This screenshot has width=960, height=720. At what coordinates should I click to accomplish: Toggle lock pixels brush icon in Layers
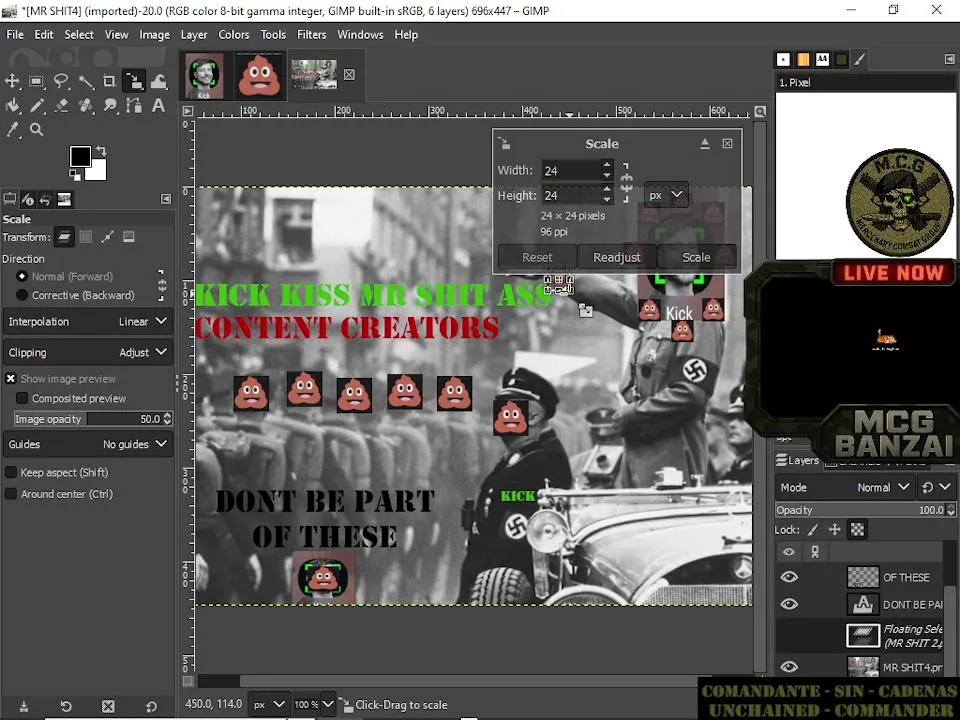[813, 530]
